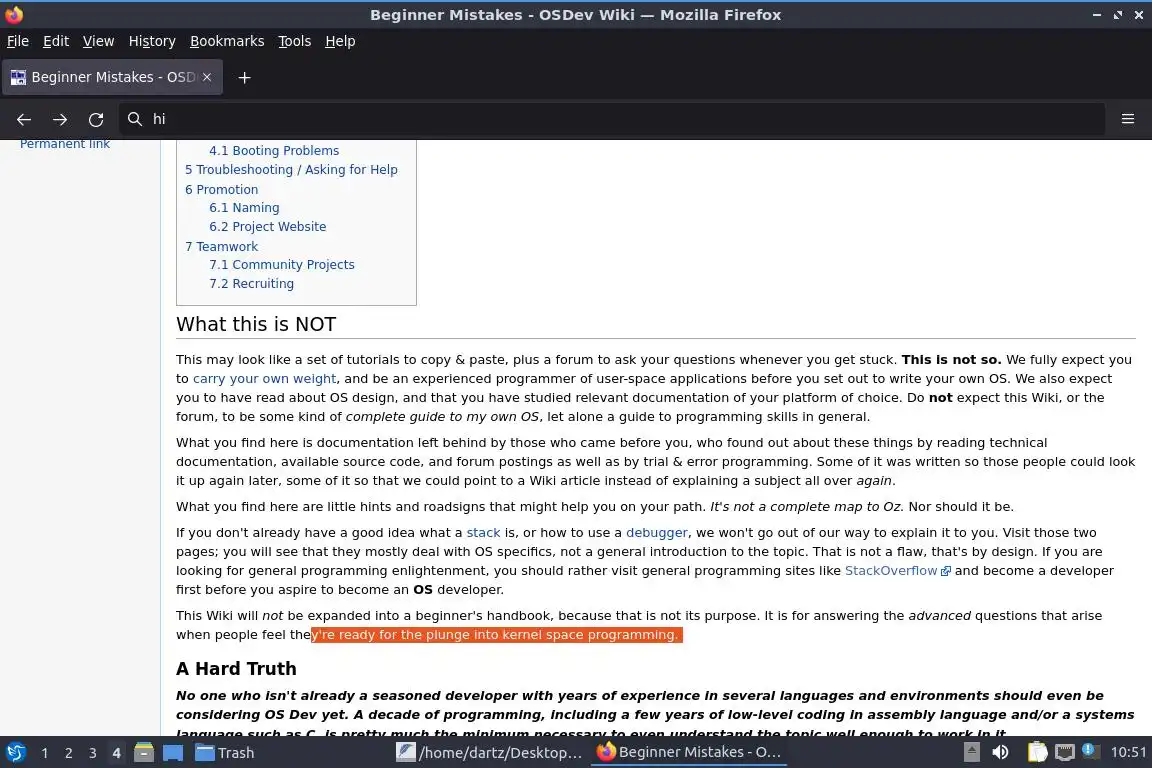Switch to workspace 3
1152x768 pixels.
pyautogui.click(x=93, y=753)
